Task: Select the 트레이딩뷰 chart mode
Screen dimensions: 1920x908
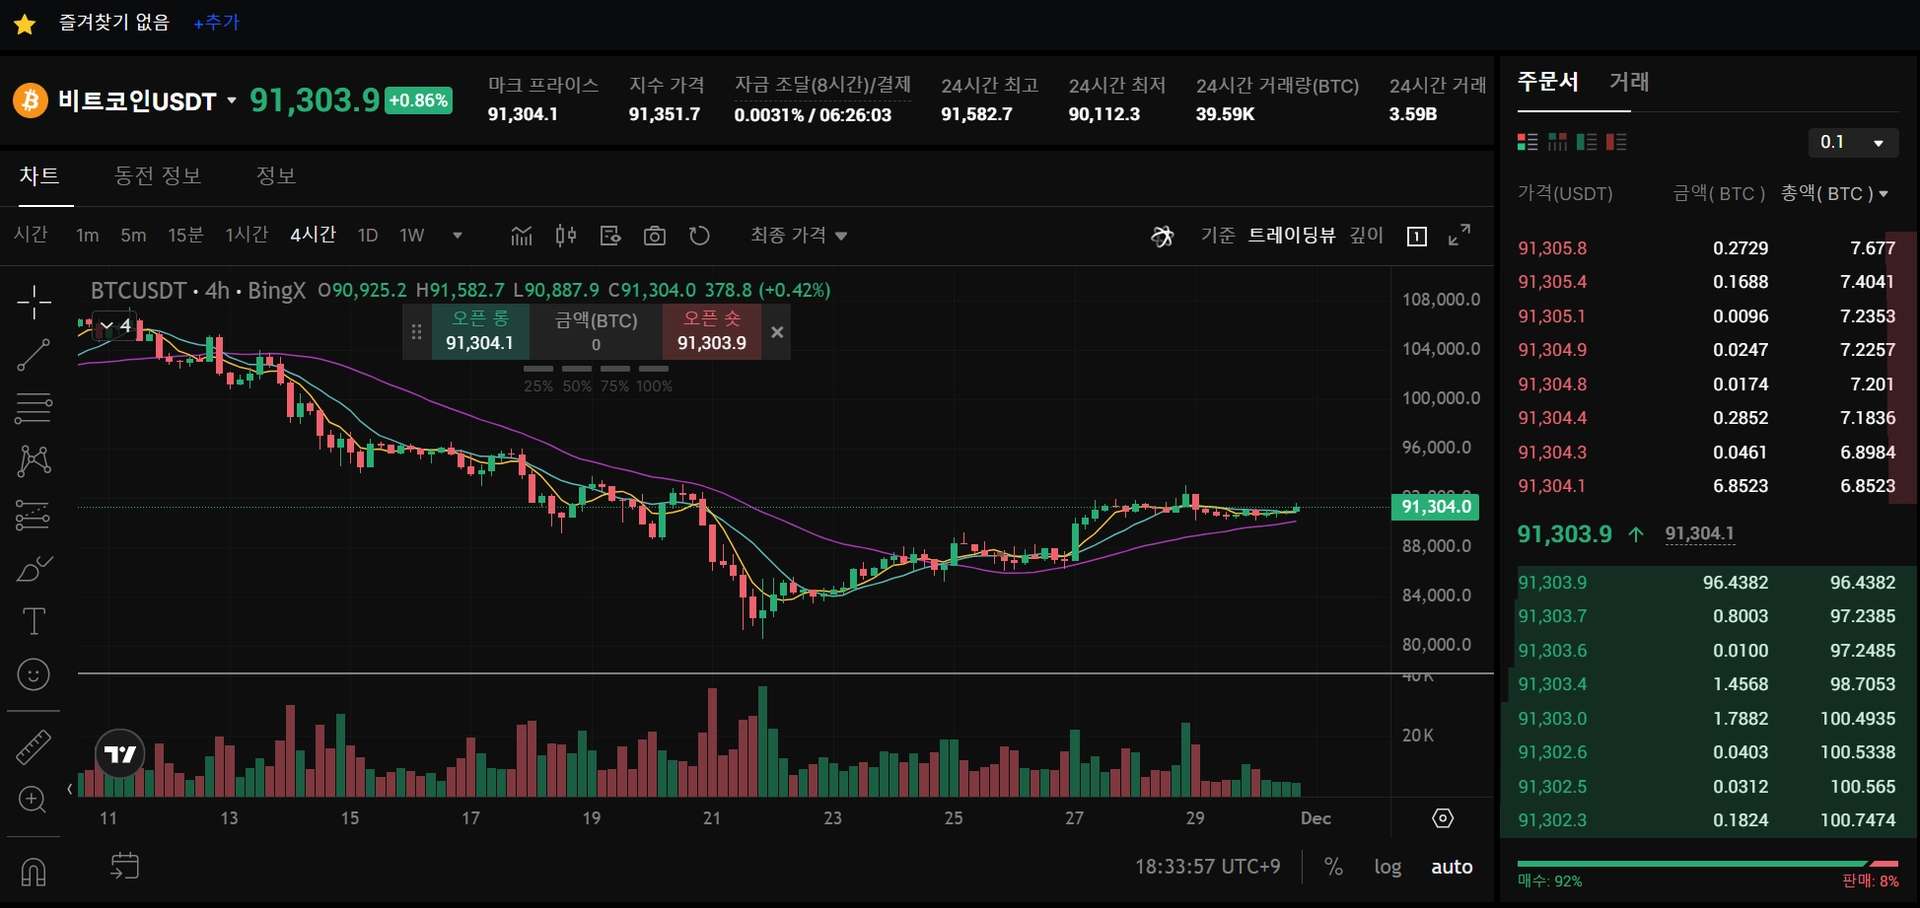Action: pyautogui.click(x=1292, y=235)
